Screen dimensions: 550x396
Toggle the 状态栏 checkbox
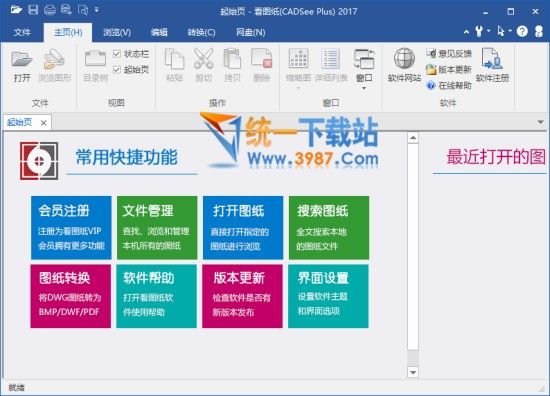[117, 54]
